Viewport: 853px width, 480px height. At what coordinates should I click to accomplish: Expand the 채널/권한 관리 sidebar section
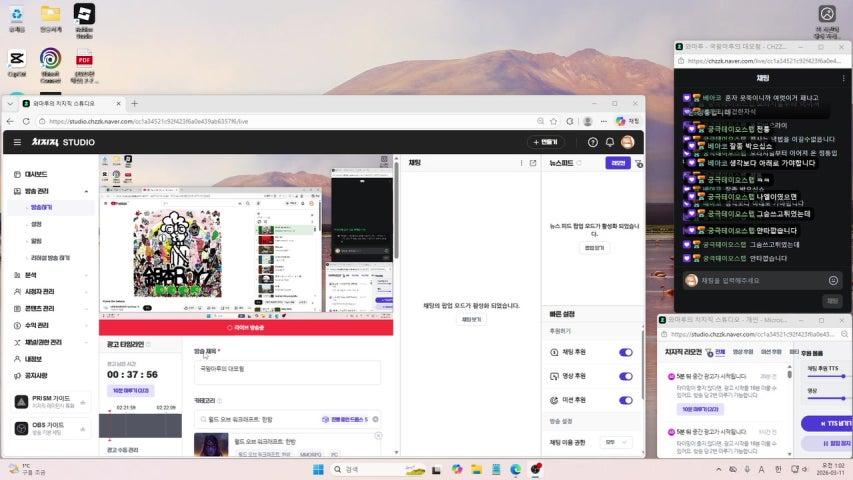(86, 342)
